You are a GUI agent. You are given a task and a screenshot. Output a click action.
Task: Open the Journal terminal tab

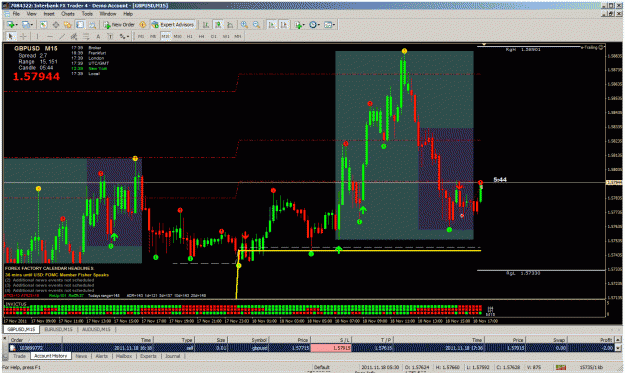173,356
